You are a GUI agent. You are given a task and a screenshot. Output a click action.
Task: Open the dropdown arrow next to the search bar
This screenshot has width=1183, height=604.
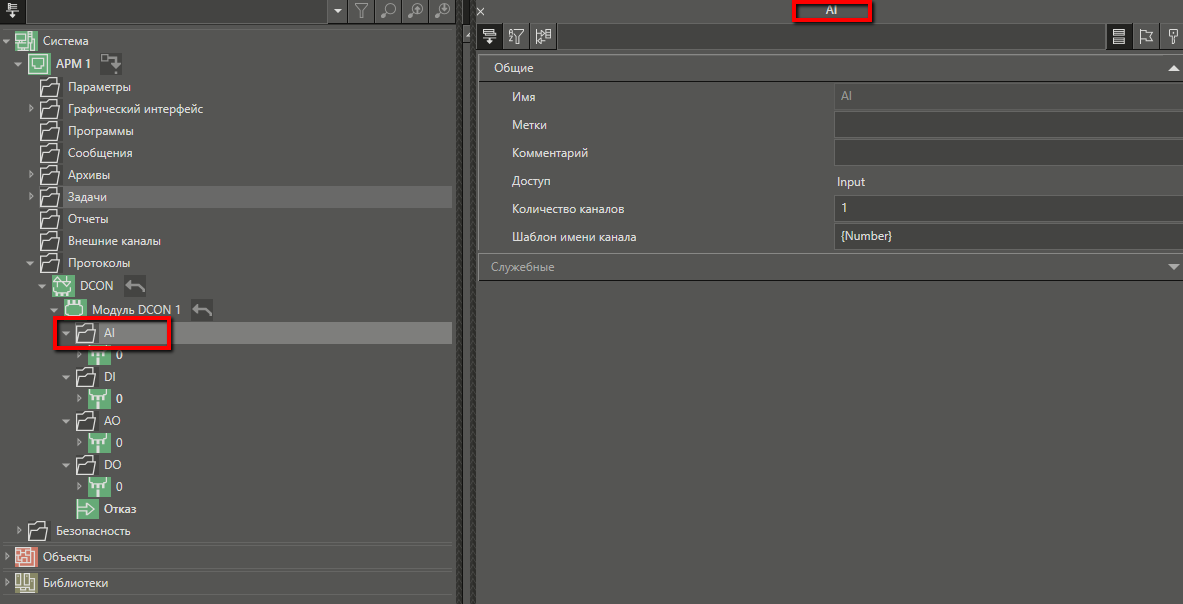(x=337, y=12)
